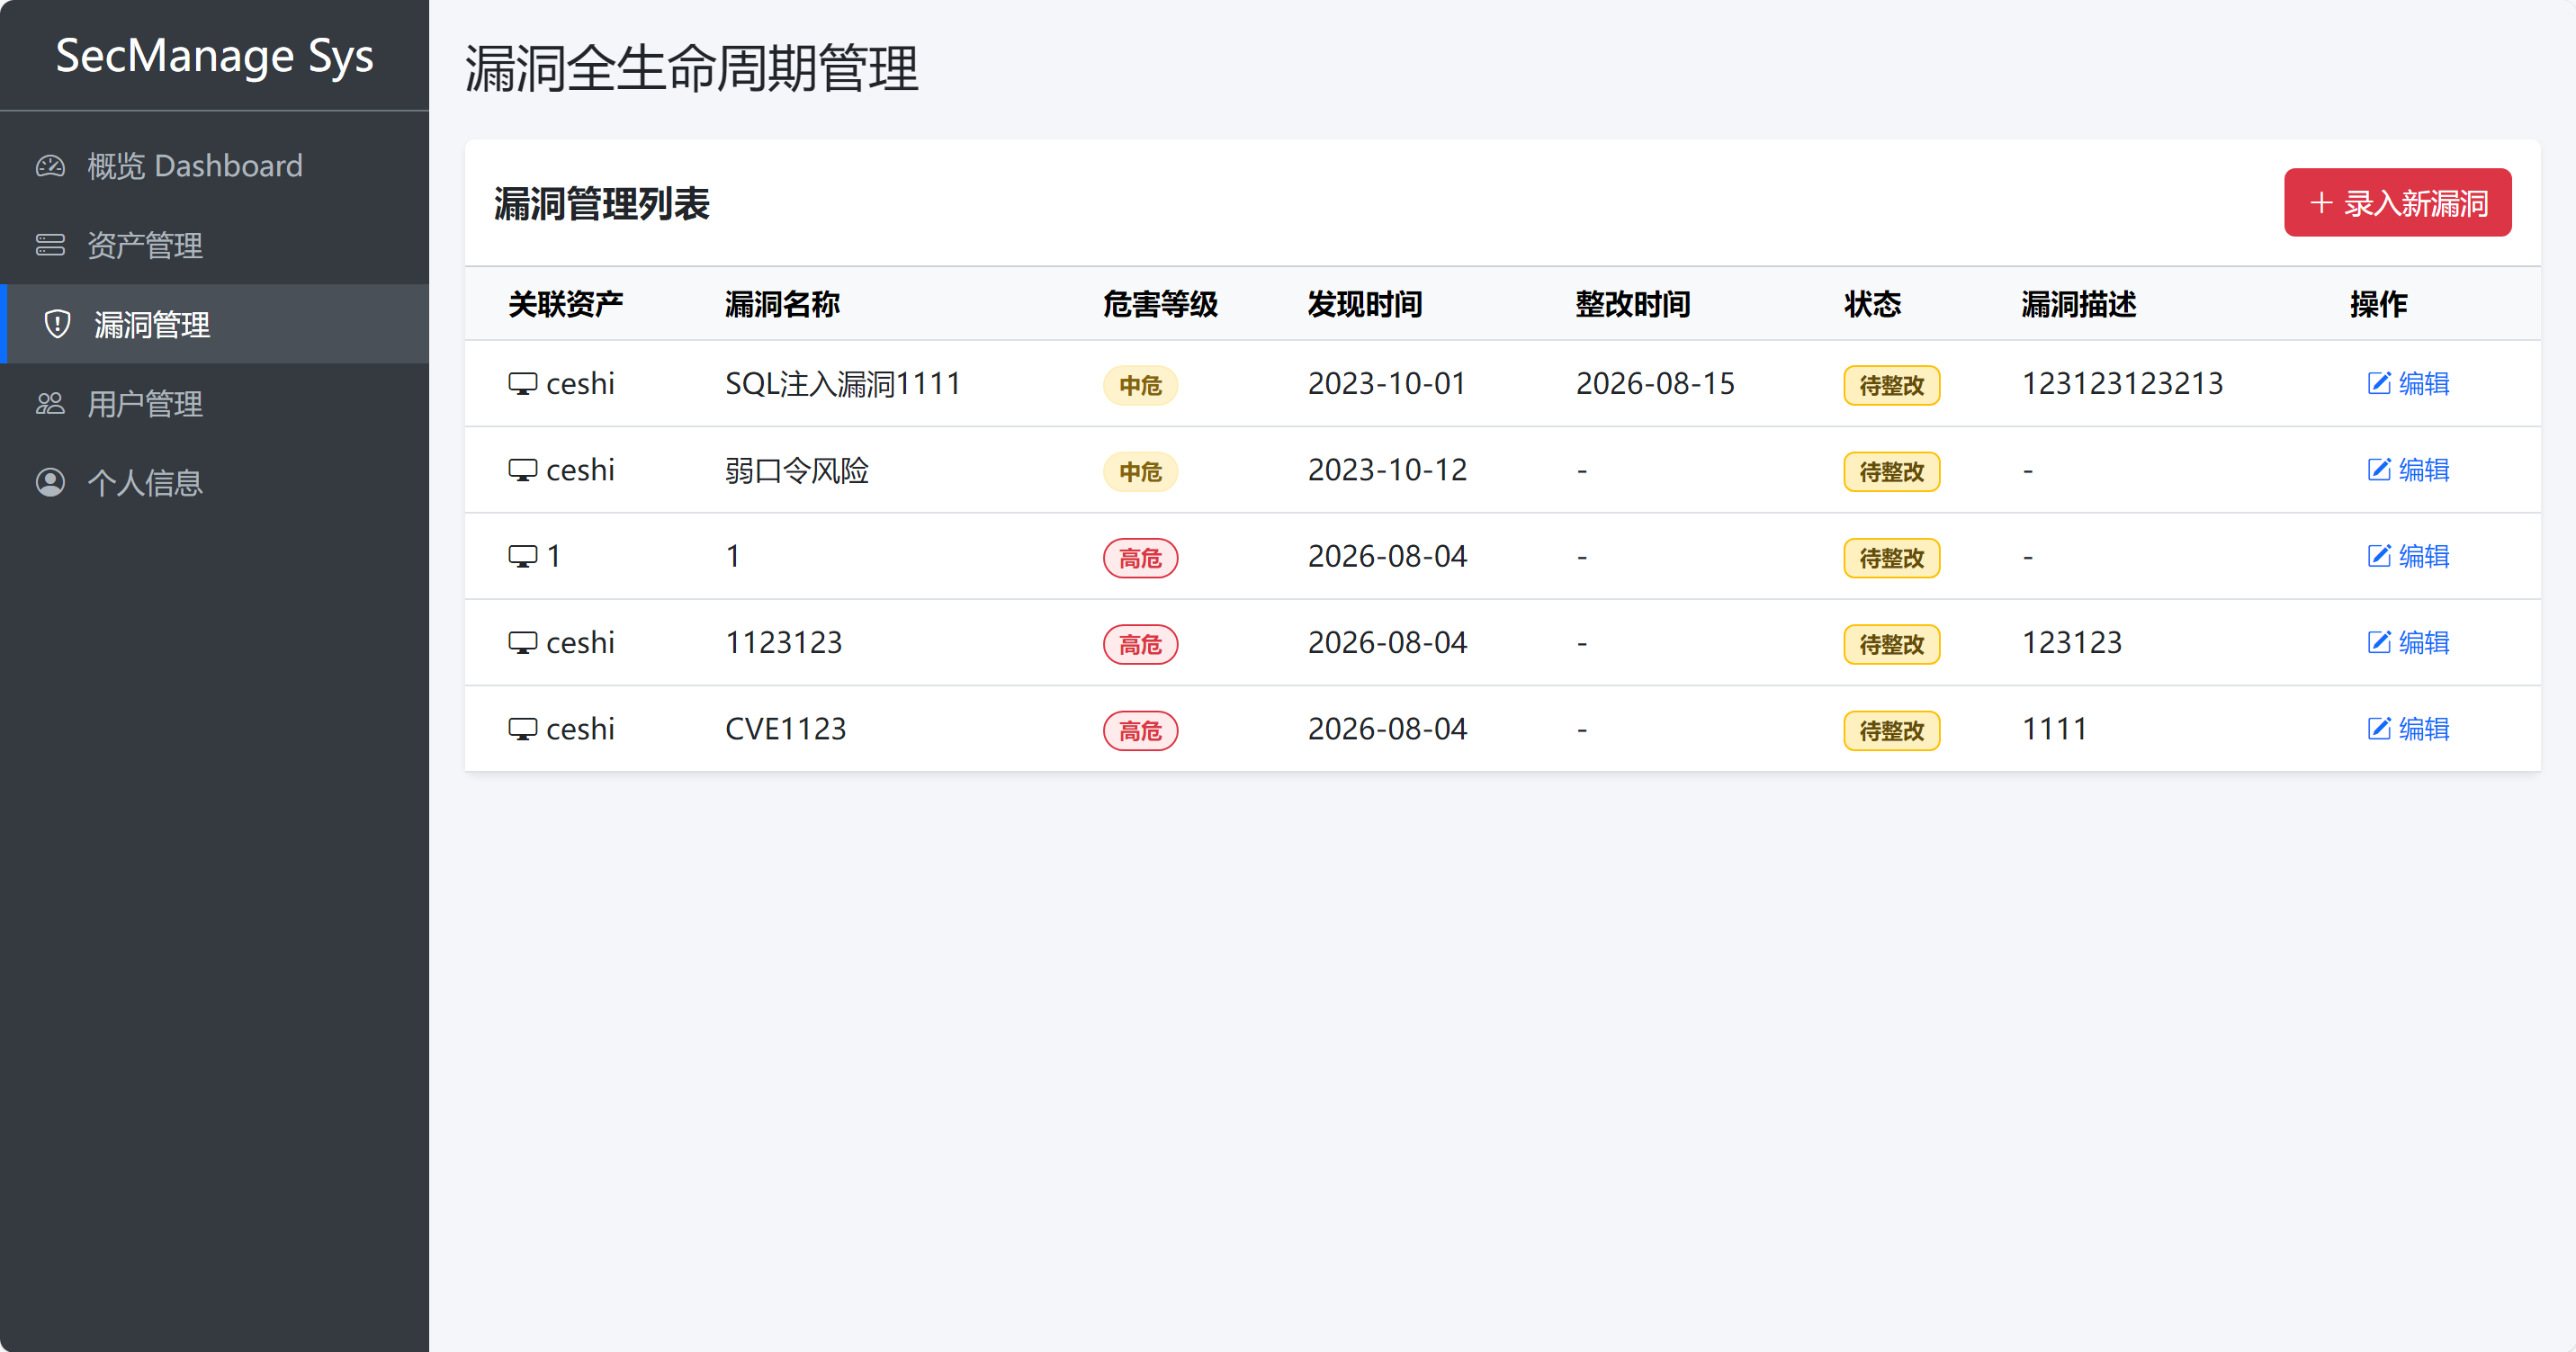Click monitor icon beside asset 1
This screenshot has width=2576, height=1352.
[522, 556]
